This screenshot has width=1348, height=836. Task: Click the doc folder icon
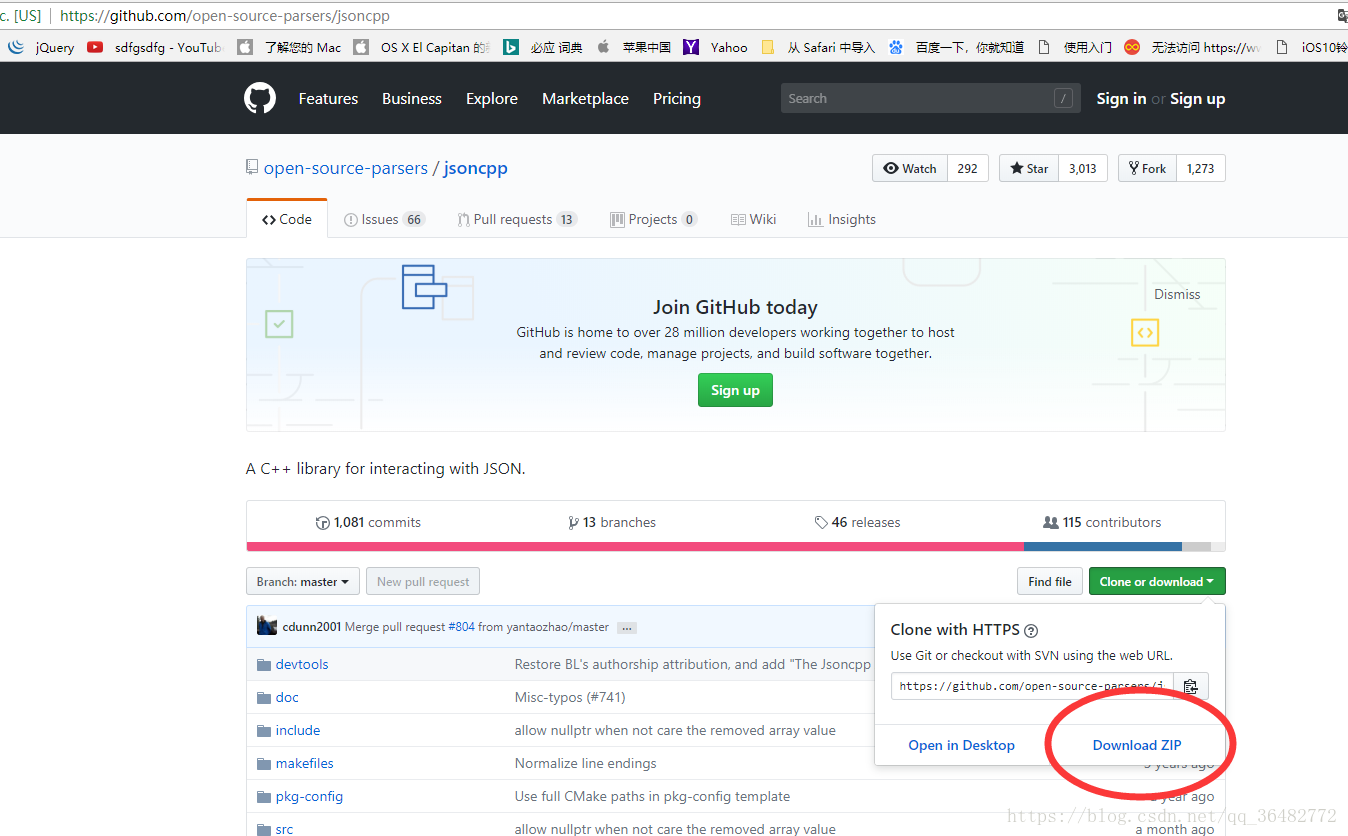(264, 698)
